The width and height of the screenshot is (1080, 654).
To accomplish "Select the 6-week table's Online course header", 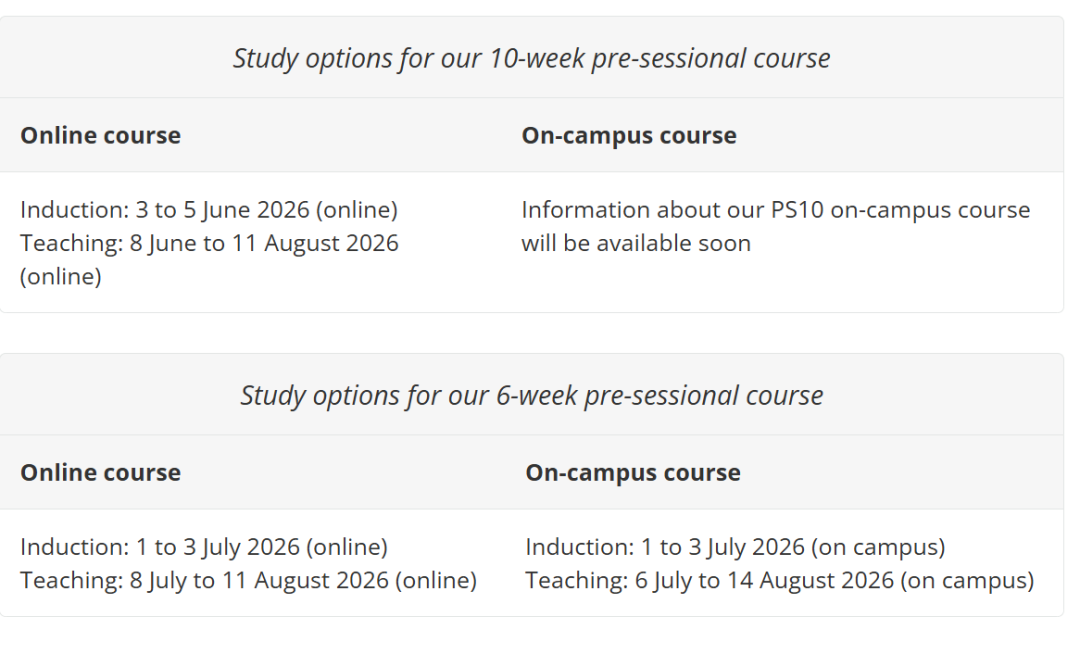I will [100, 473].
